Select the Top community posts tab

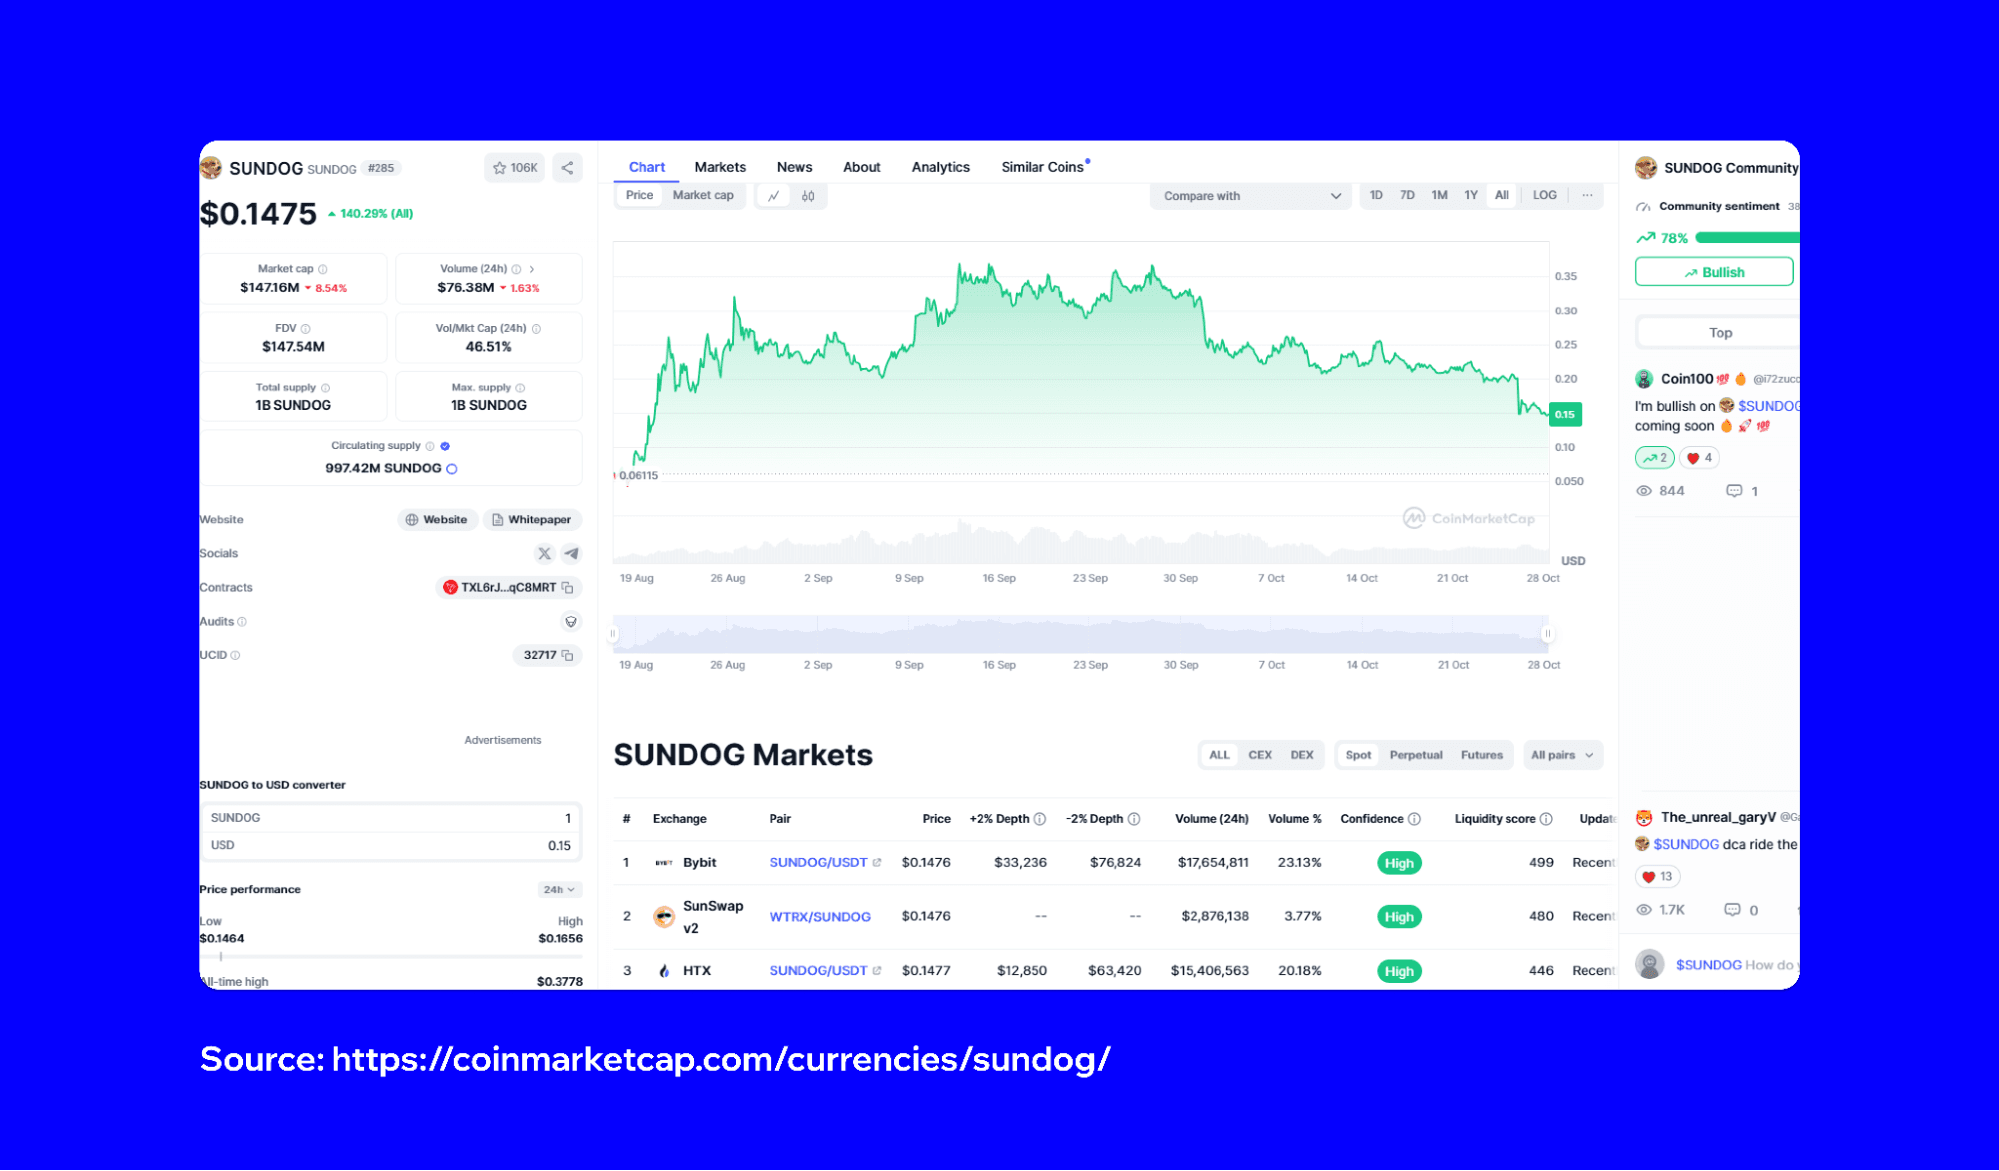pyautogui.click(x=1720, y=333)
